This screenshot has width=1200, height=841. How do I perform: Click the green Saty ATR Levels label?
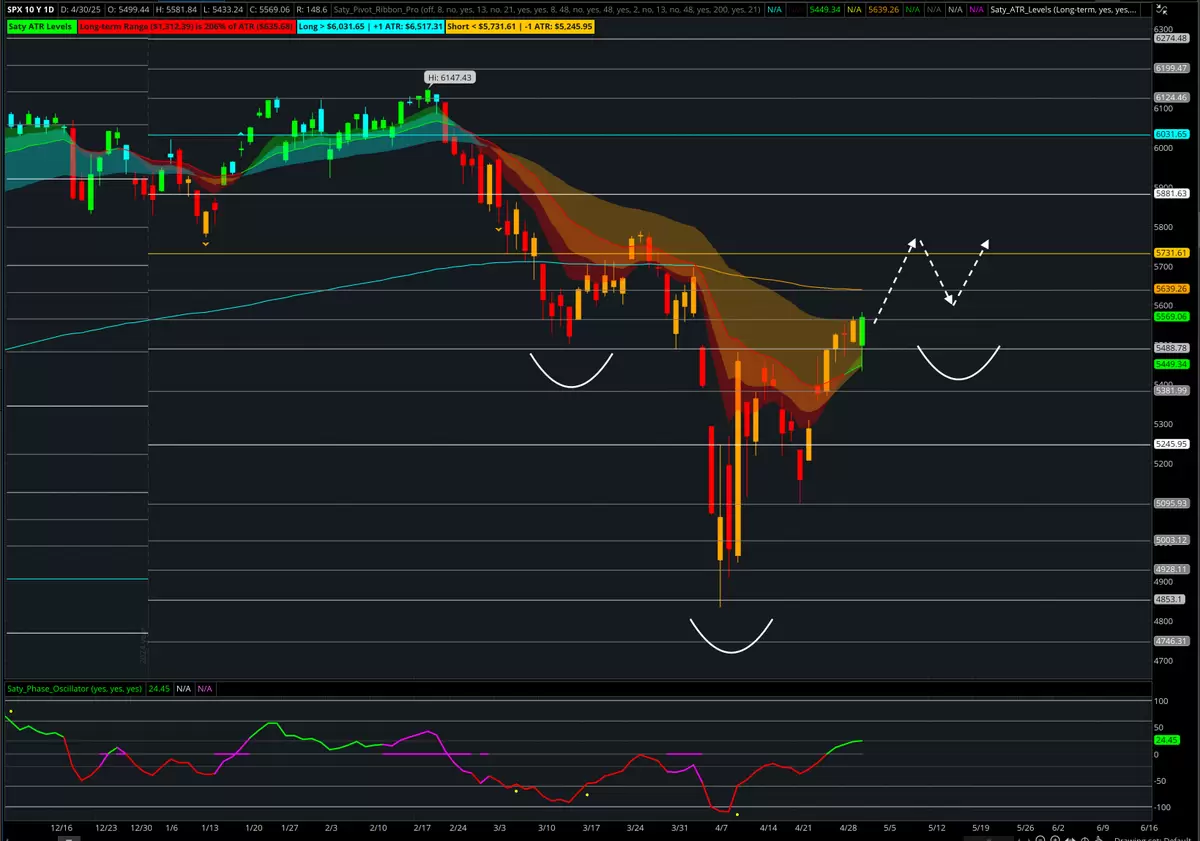pos(39,25)
